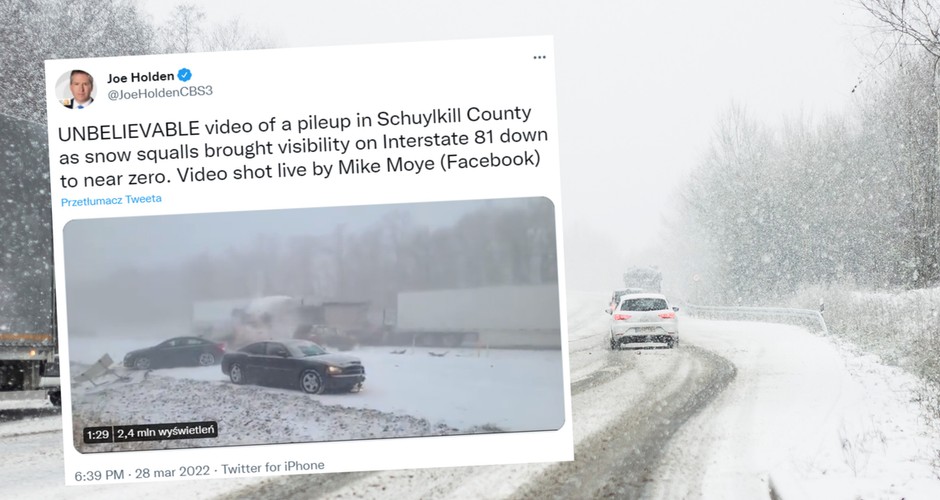Click the 1:29 video duration badge

(x=97, y=435)
